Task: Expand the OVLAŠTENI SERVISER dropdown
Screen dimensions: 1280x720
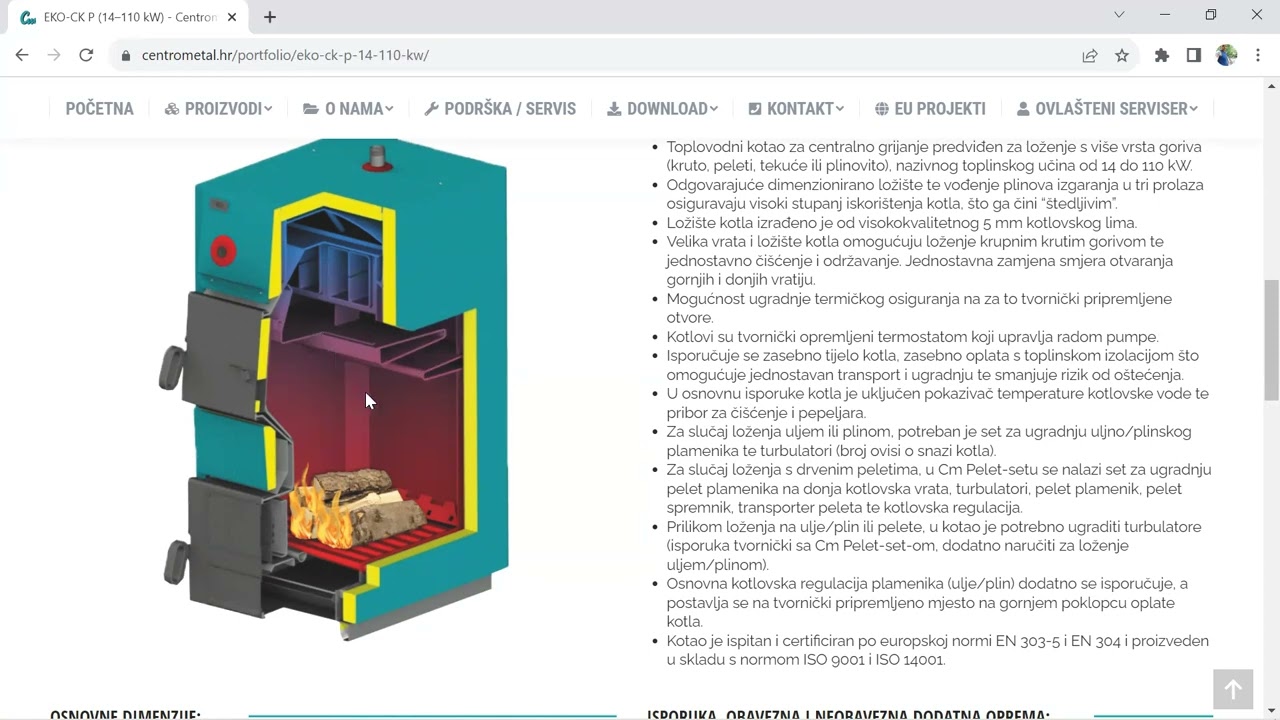Action: tap(1107, 109)
